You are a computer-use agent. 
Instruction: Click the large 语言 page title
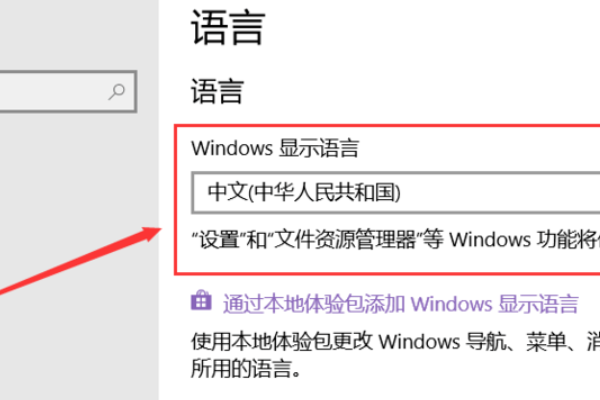228,28
